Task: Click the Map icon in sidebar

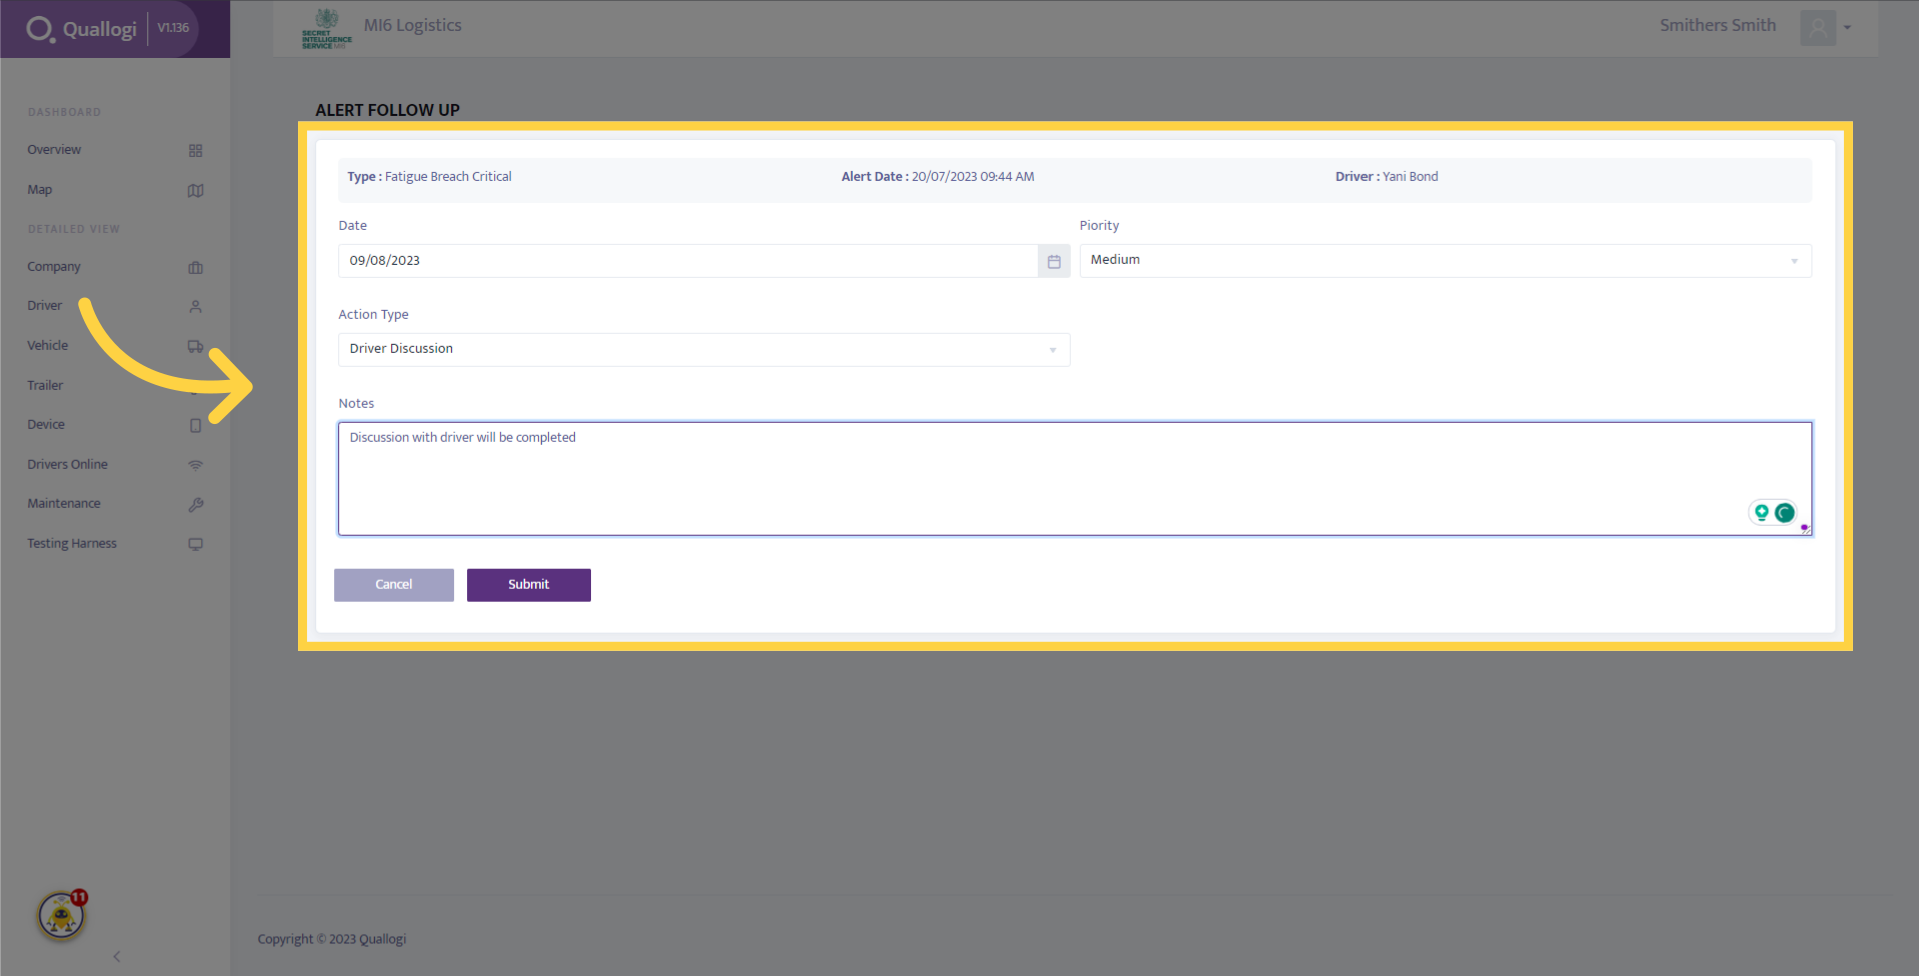Action: (x=195, y=191)
